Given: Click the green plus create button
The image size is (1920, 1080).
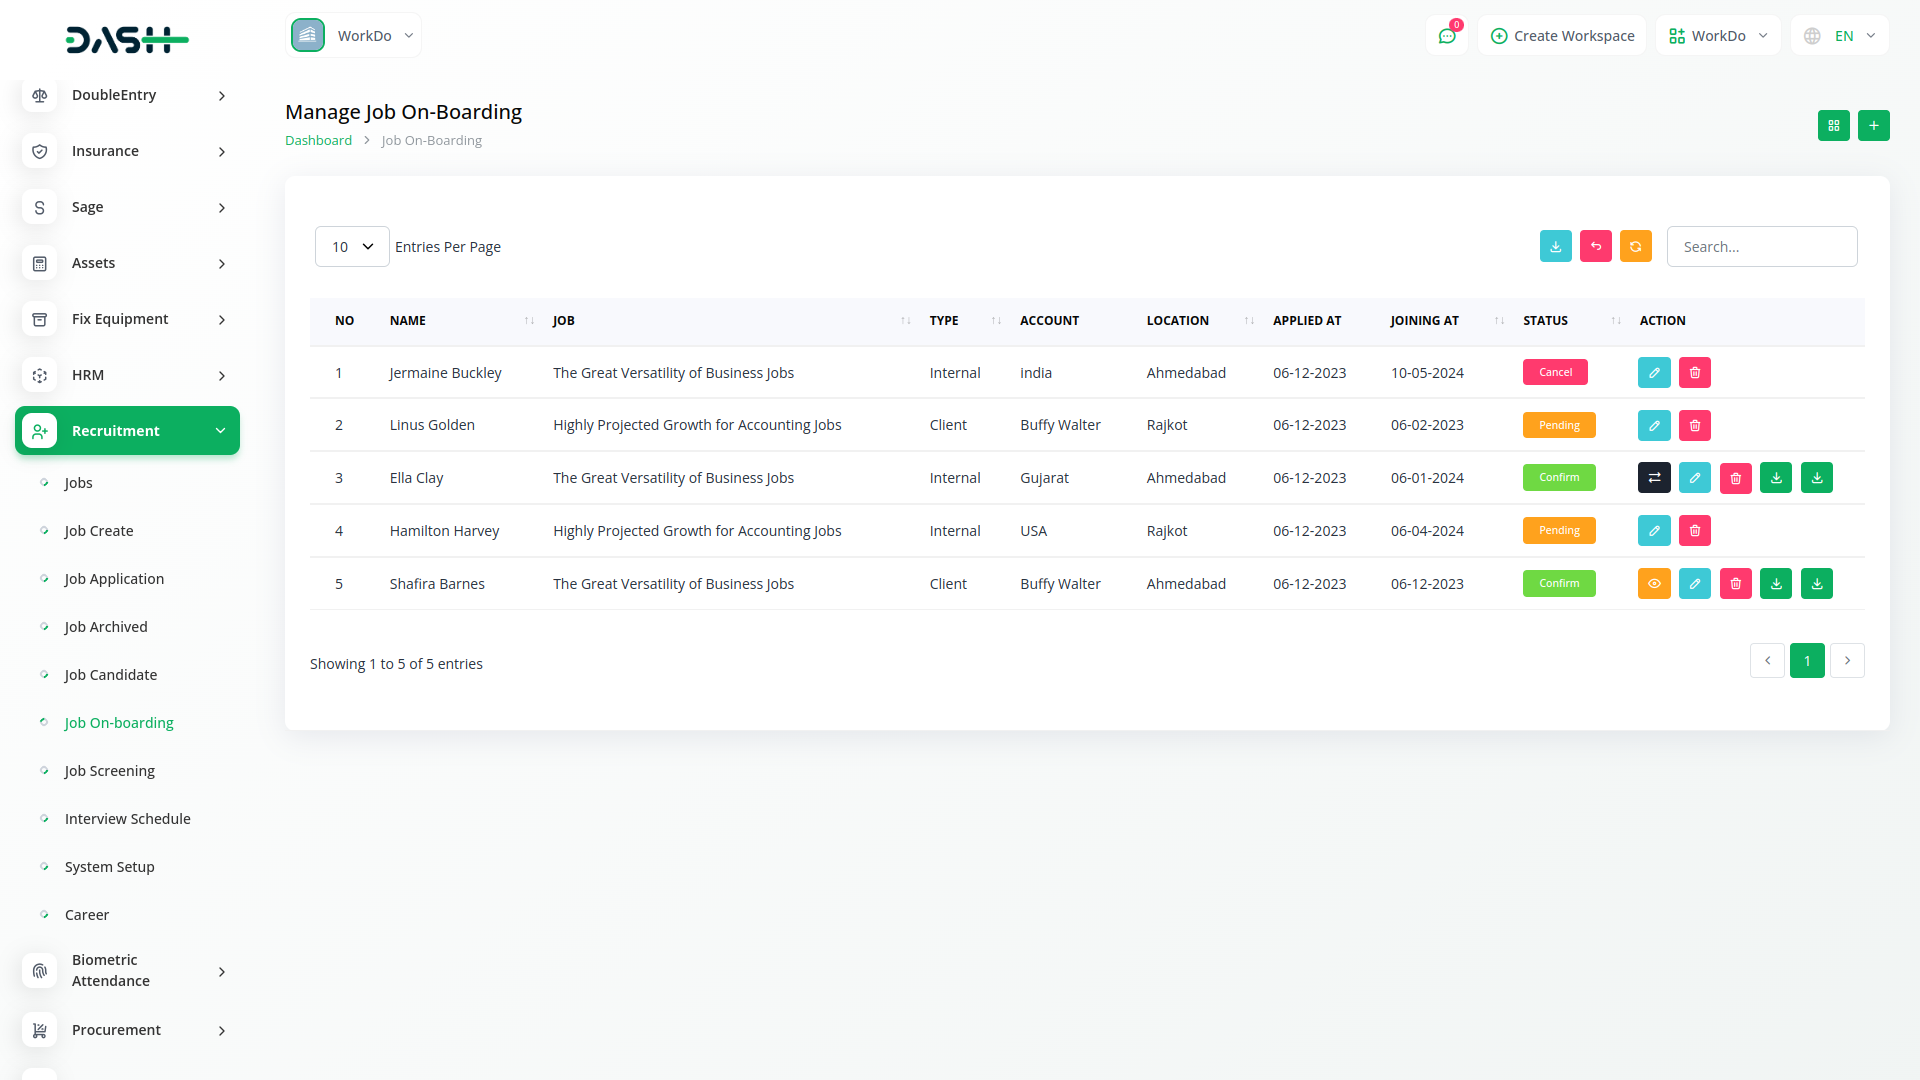Looking at the screenshot, I should click(1873, 125).
